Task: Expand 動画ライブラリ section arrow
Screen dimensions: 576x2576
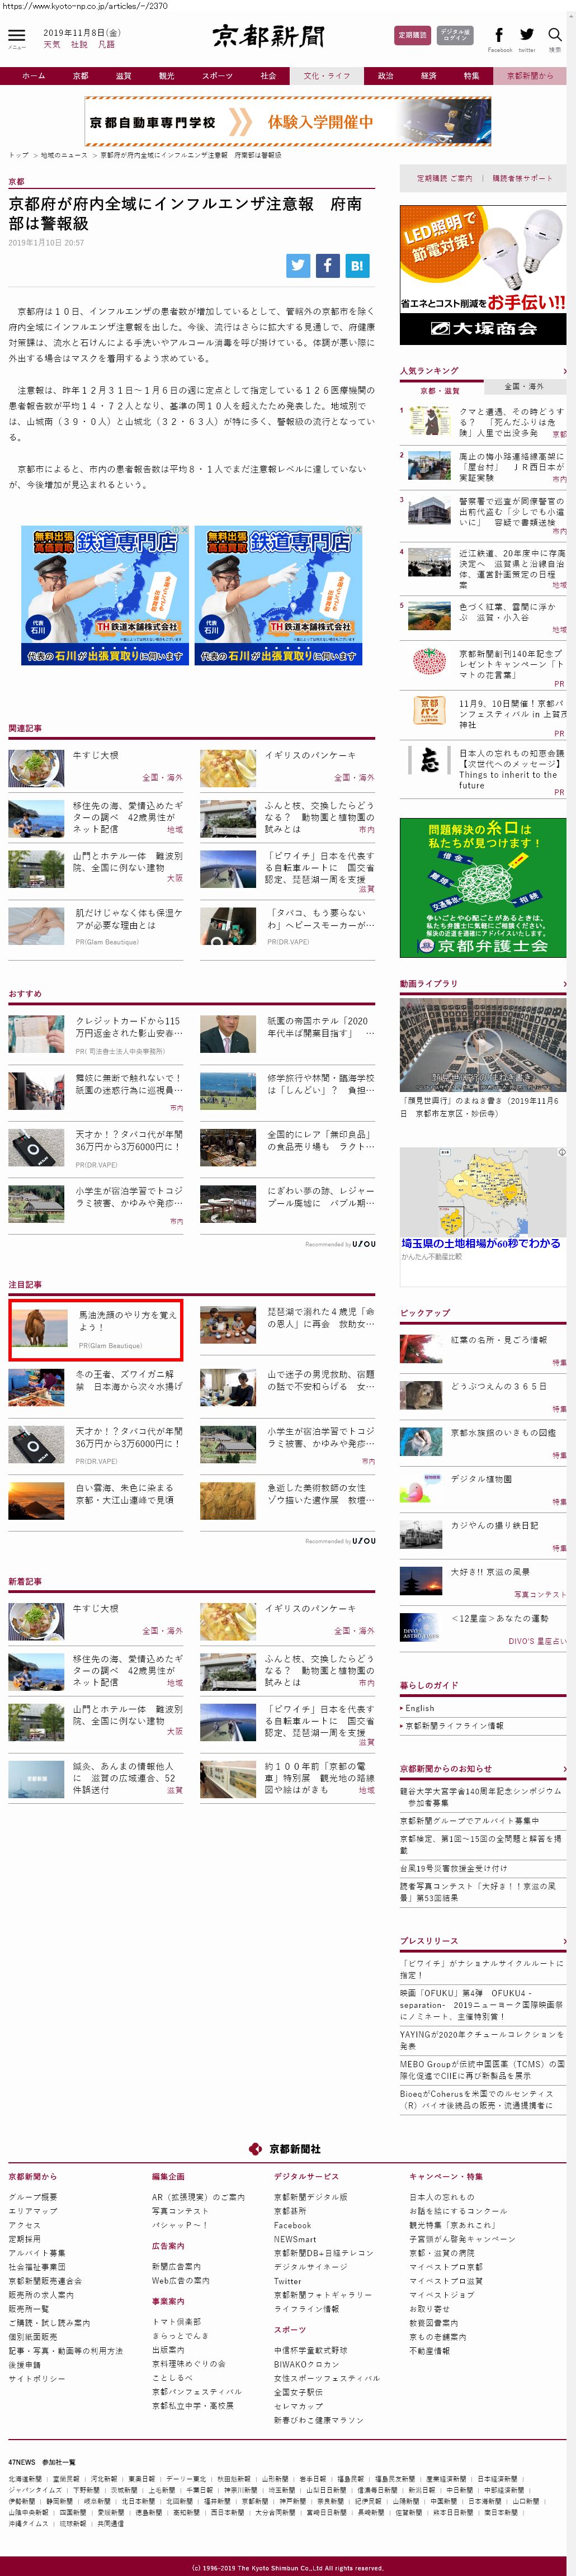Action: tap(564, 984)
